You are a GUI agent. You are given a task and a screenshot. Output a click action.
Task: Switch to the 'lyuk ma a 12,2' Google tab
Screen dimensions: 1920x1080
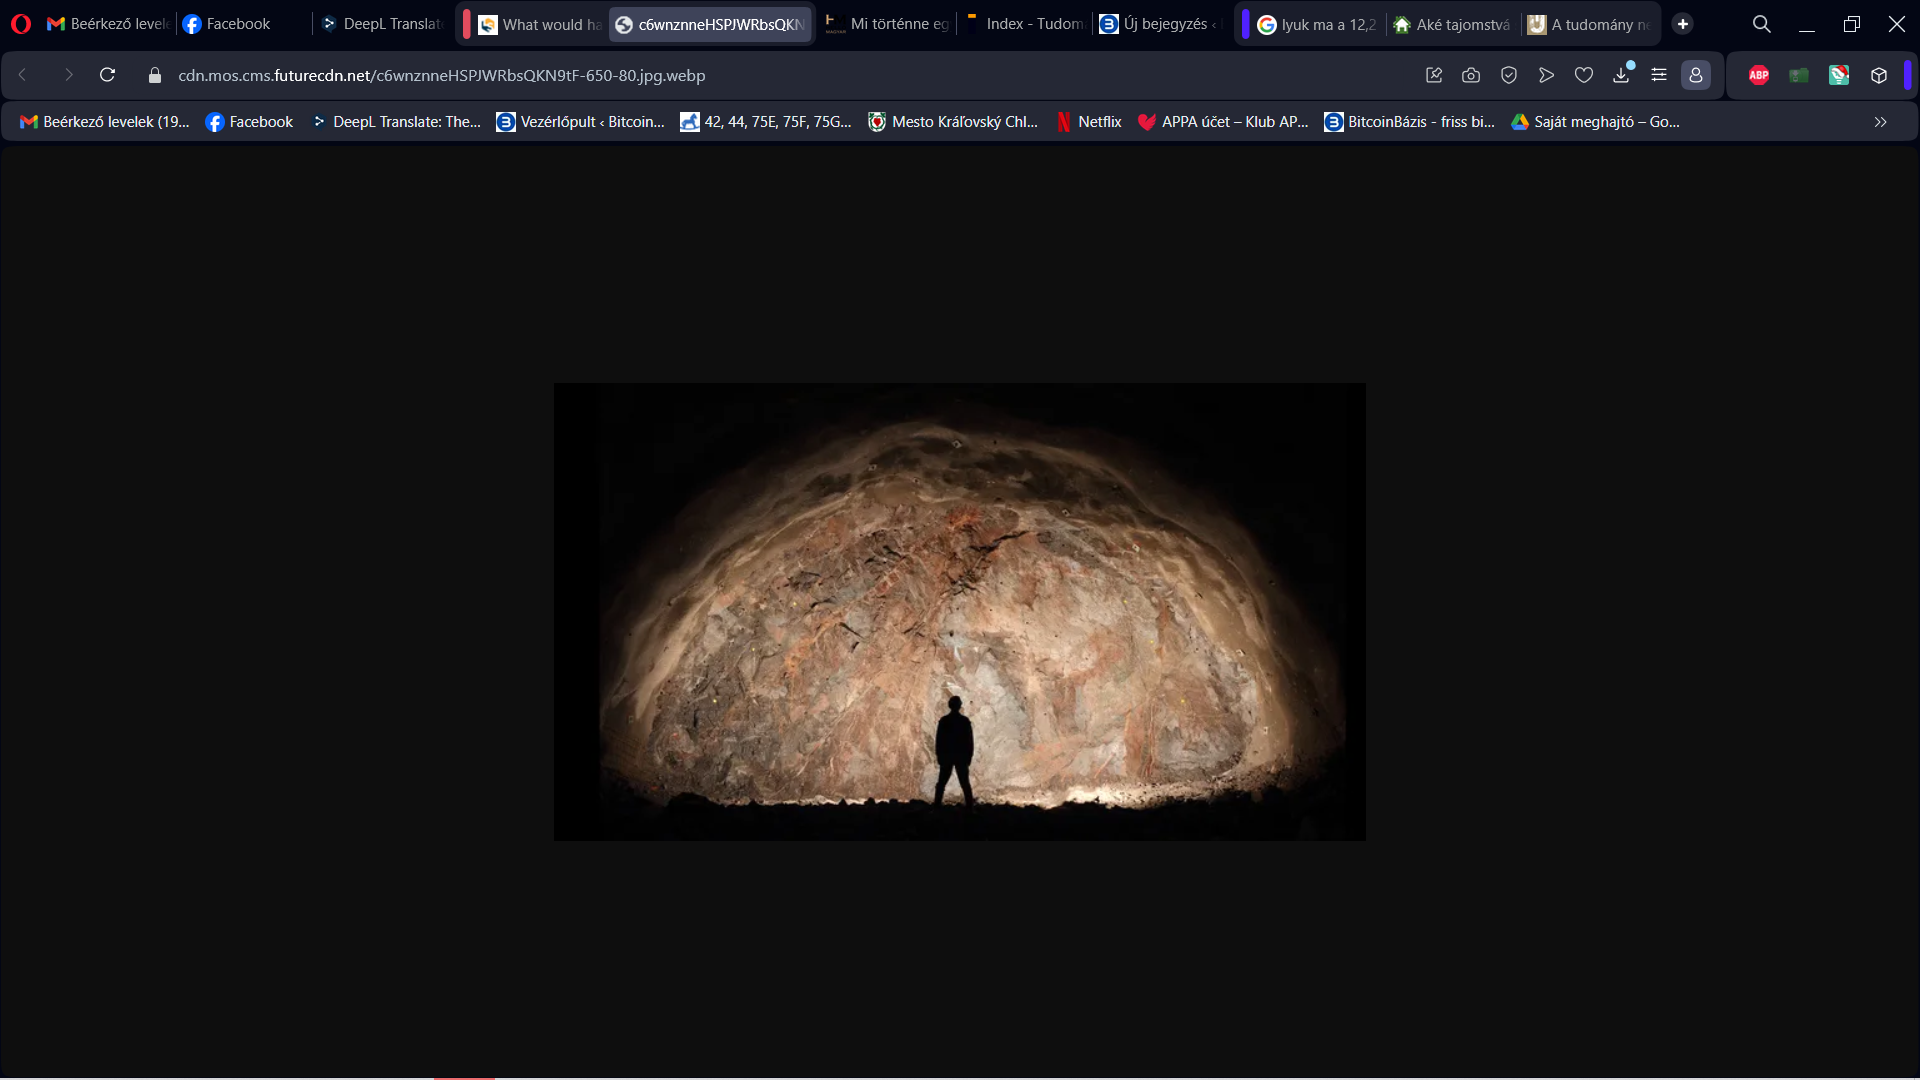[x=1318, y=24]
